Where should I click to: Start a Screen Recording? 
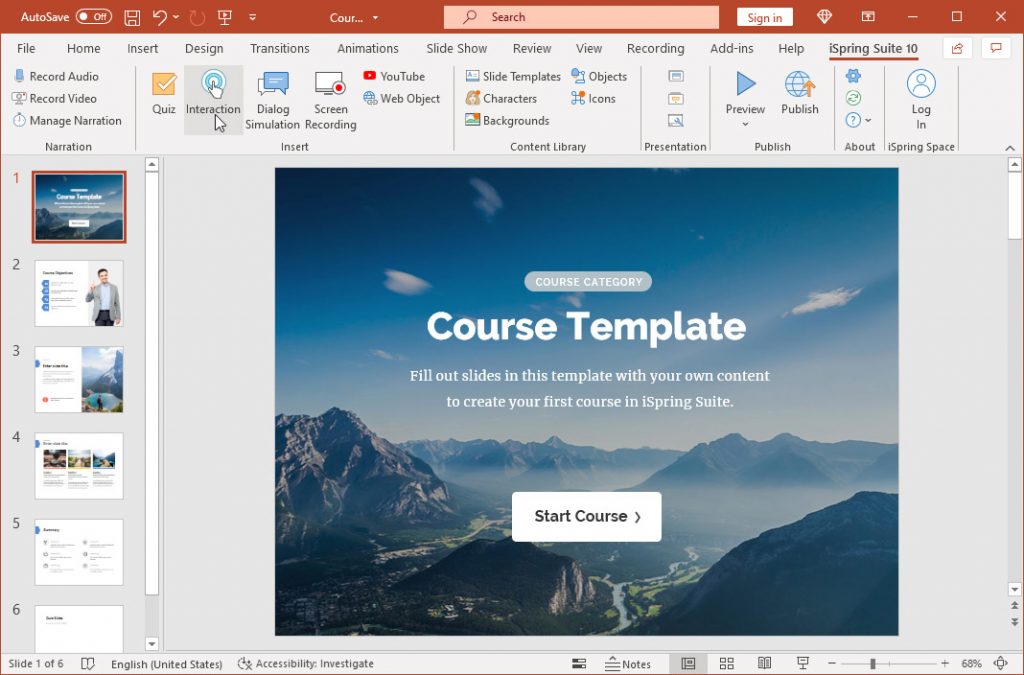click(x=330, y=95)
